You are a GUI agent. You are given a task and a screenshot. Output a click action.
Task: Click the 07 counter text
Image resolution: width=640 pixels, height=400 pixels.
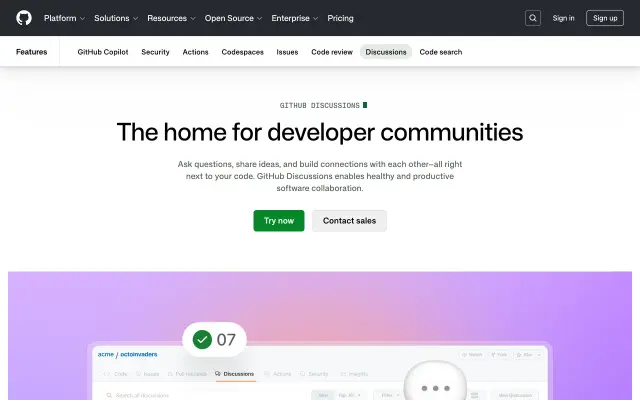(226, 340)
